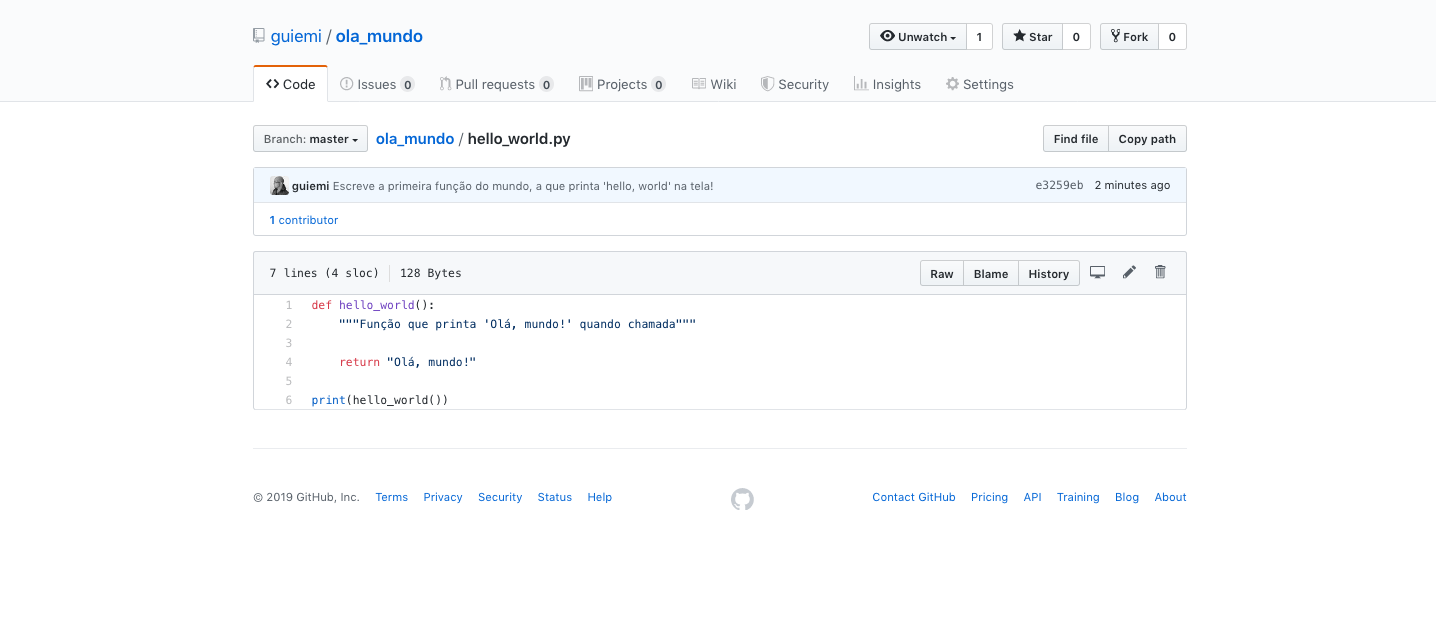
Task: Open the Wiki tab
Action: point(714,84)
